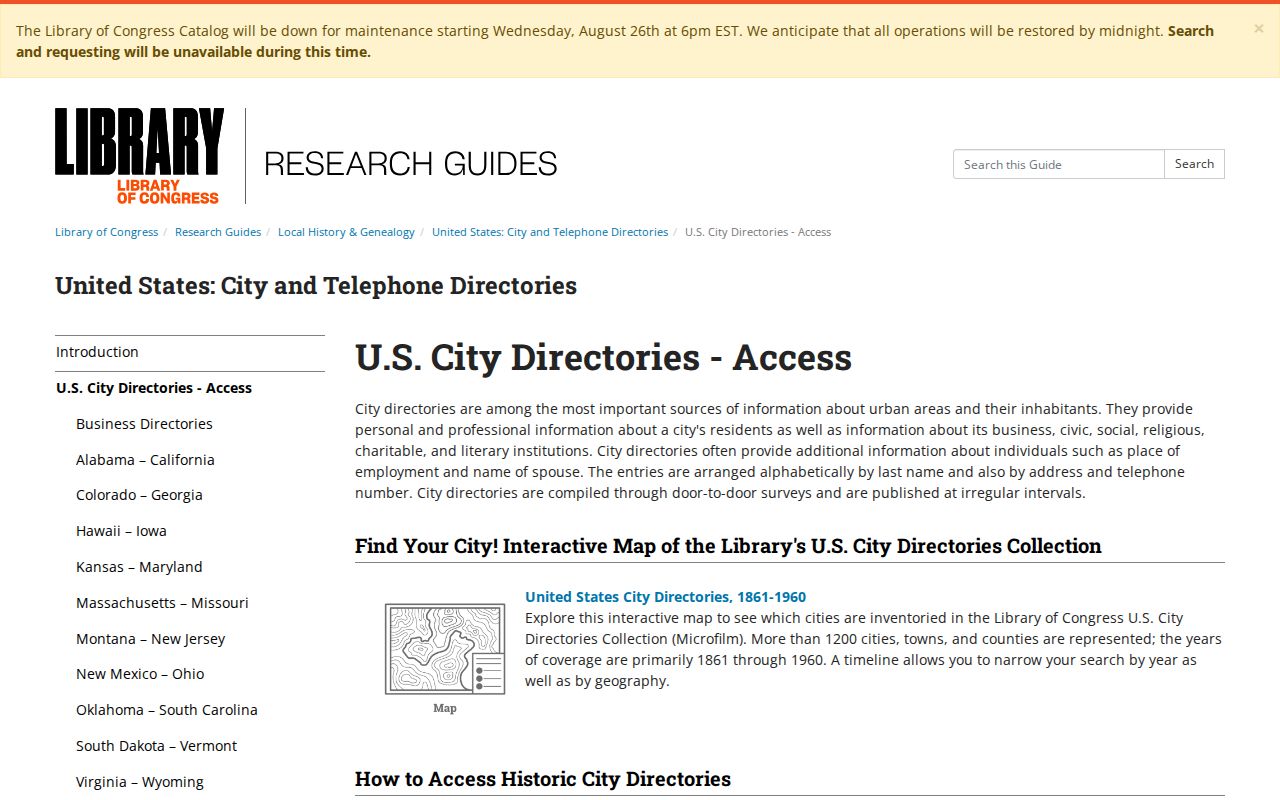Select U.S. City Directories - Access menu item
Screen dimensions: 1280x800
click(190, 388)
